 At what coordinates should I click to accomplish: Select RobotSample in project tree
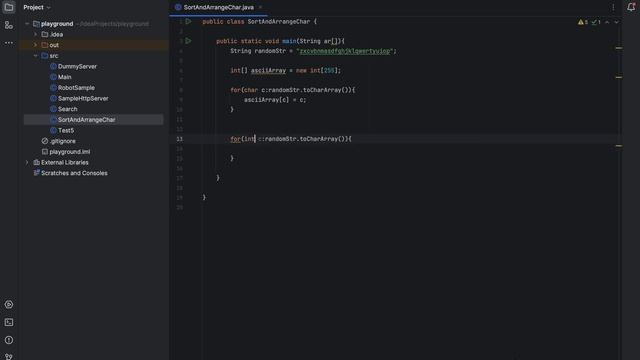coord(76,88)
